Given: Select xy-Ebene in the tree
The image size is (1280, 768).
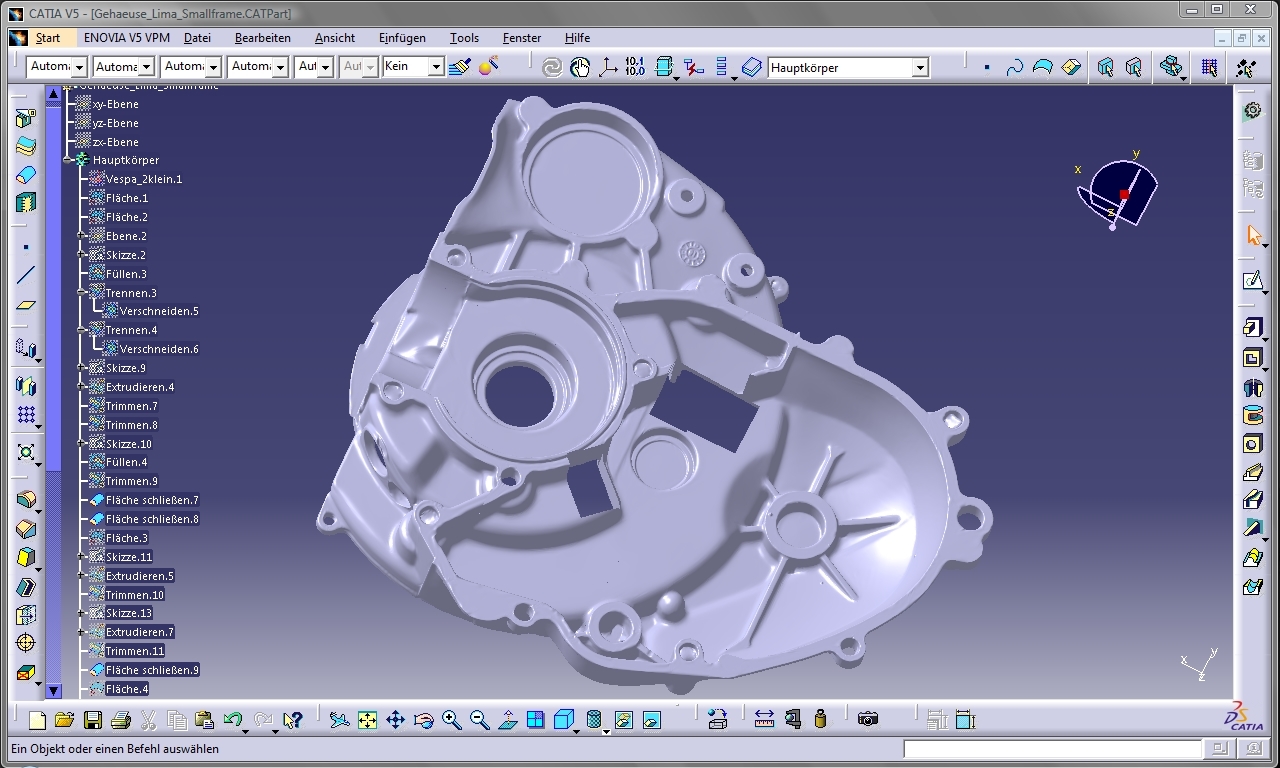Looking at the screenshot, I should pyautogui.click(x=115, y=104).
